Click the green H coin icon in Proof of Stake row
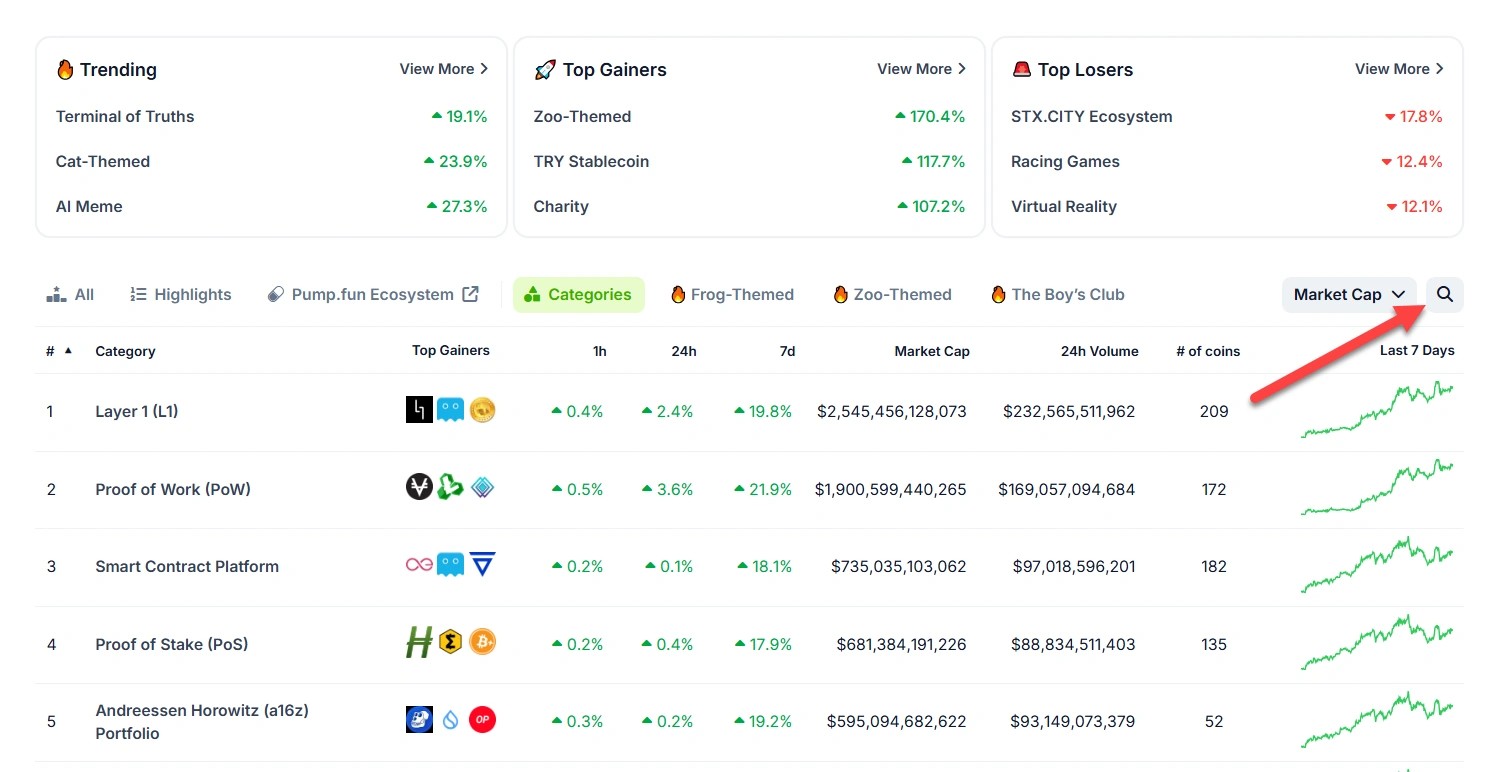This screenshot has height=772, width=1511. [x=419, y=643]
